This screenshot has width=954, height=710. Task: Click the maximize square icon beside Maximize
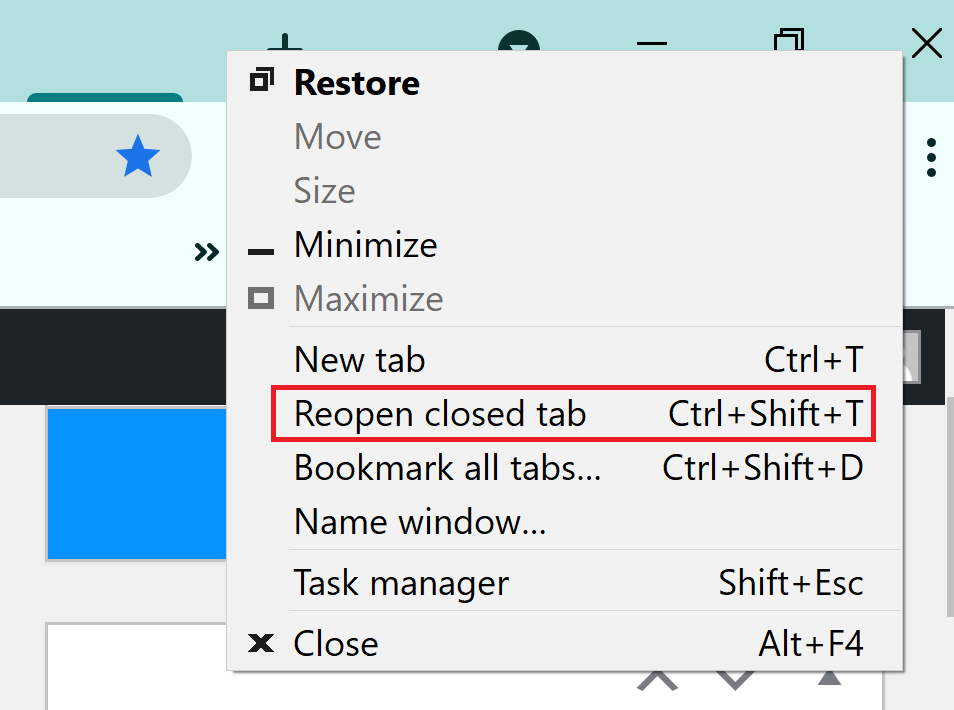click(261, 298)
